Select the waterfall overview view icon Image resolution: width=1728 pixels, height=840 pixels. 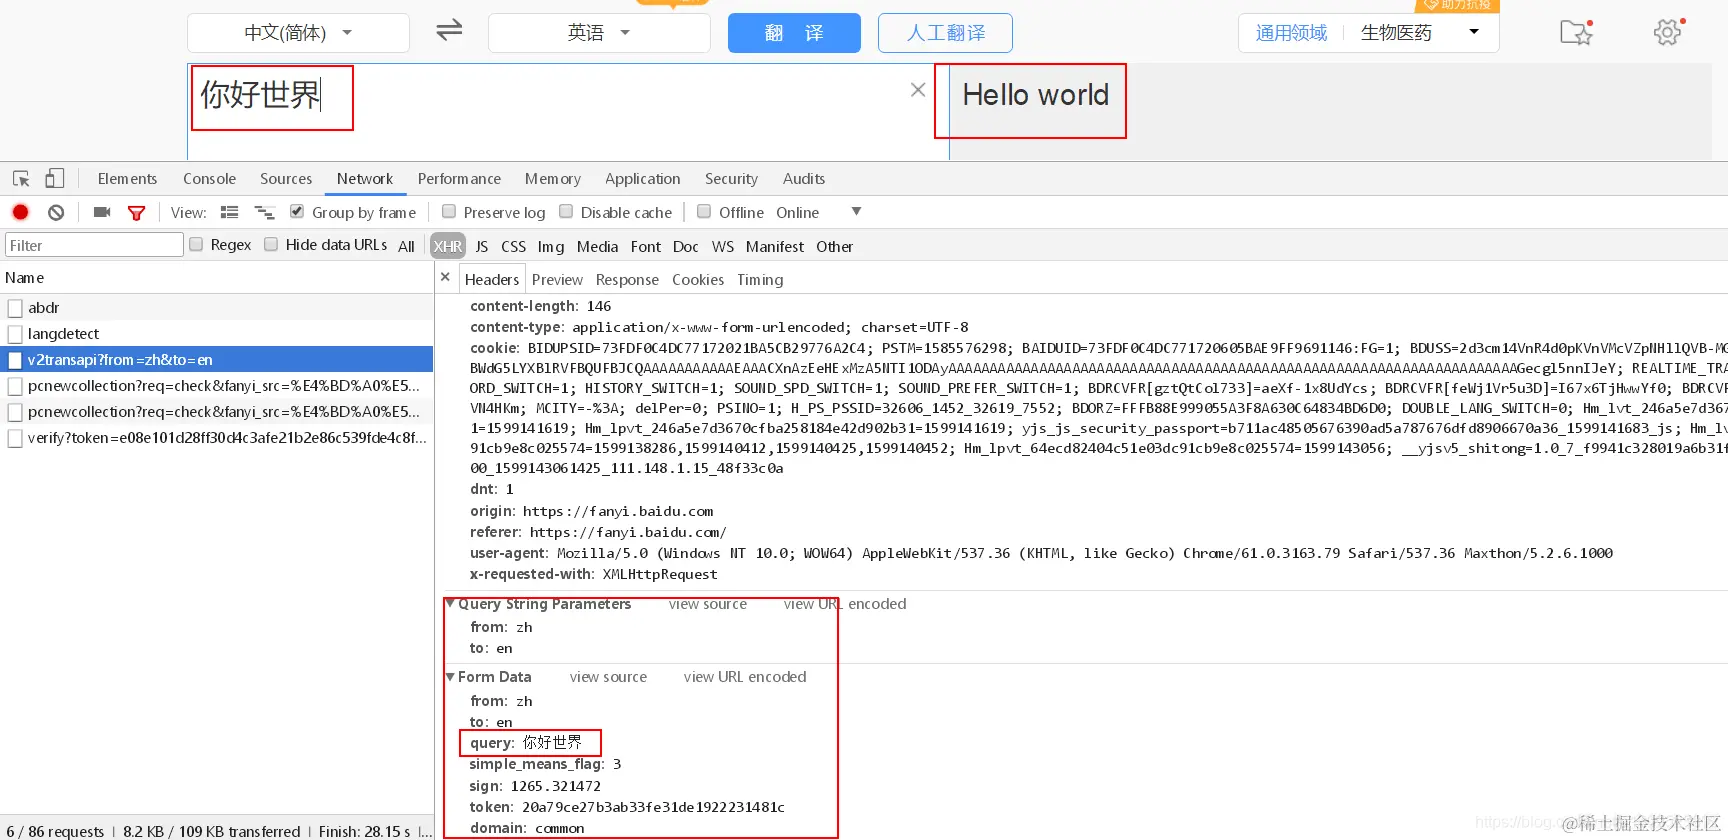click(x=265, y=212)
